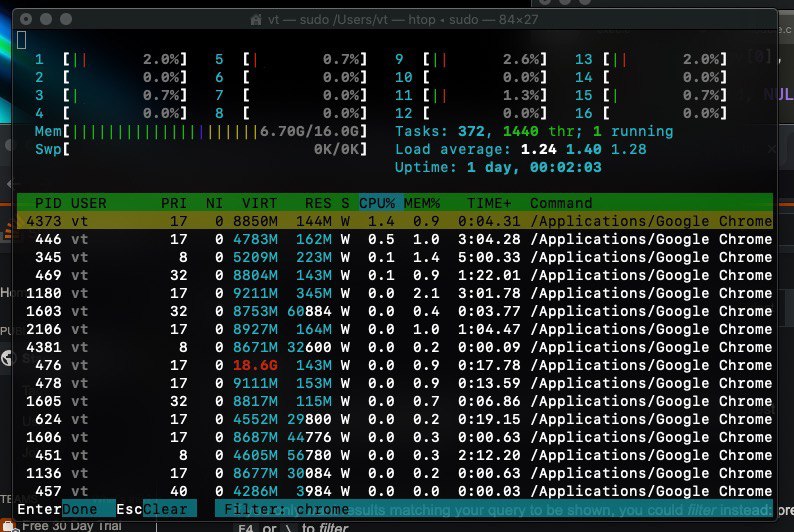Sort by the PRI column header
The height and width of the screenshot is (532, 794).
click(x=174, y=203)
